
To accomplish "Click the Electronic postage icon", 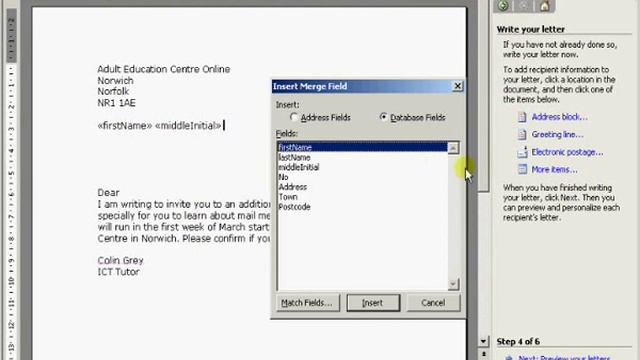I will point(522,152).
